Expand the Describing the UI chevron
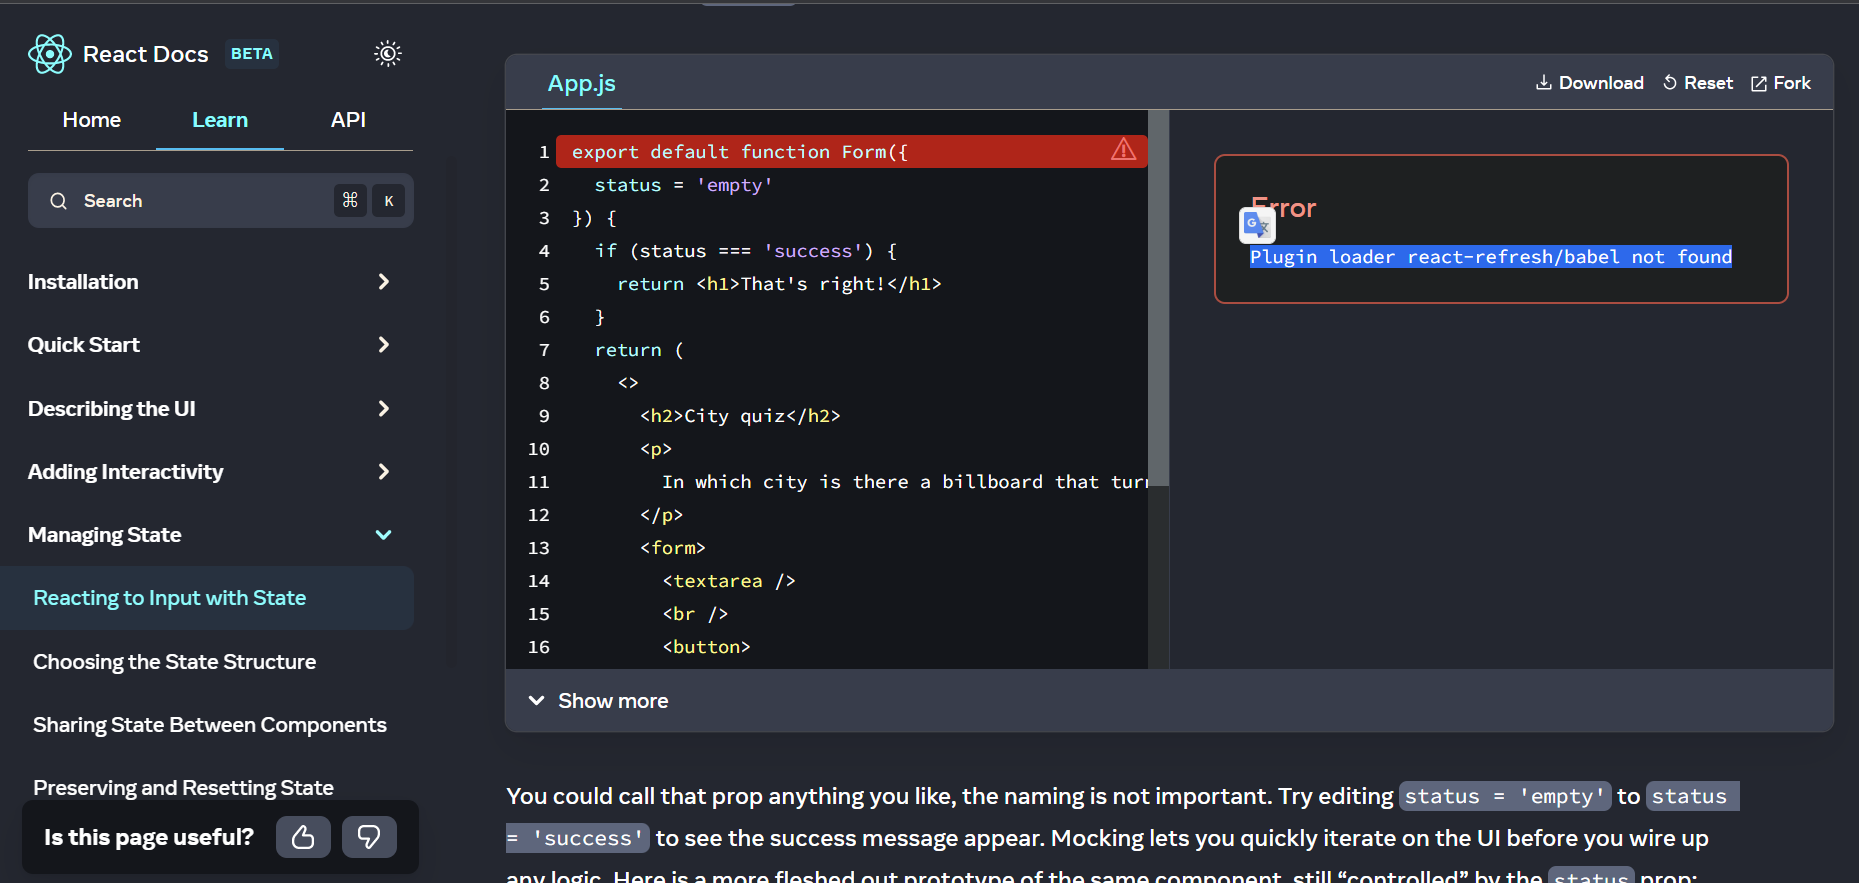Screen dimensions: 1859x883 click(384, 408)
